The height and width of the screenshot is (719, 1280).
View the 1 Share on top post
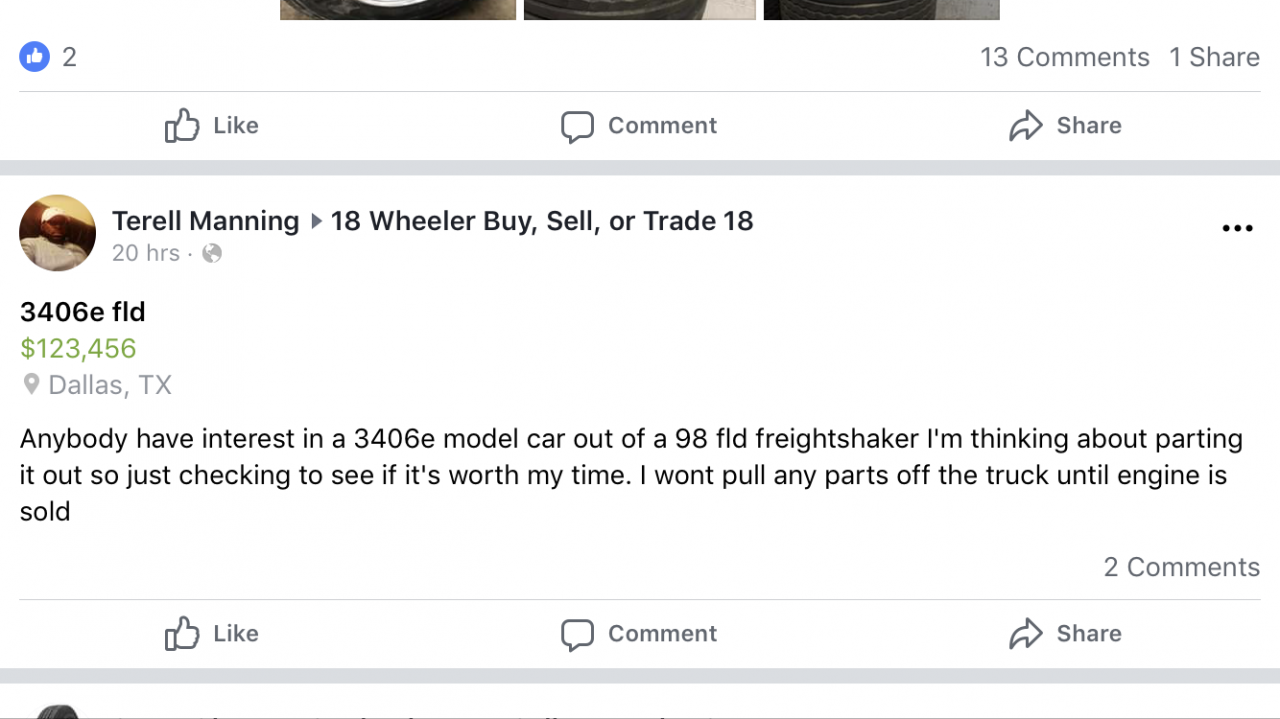point(1214,57)
